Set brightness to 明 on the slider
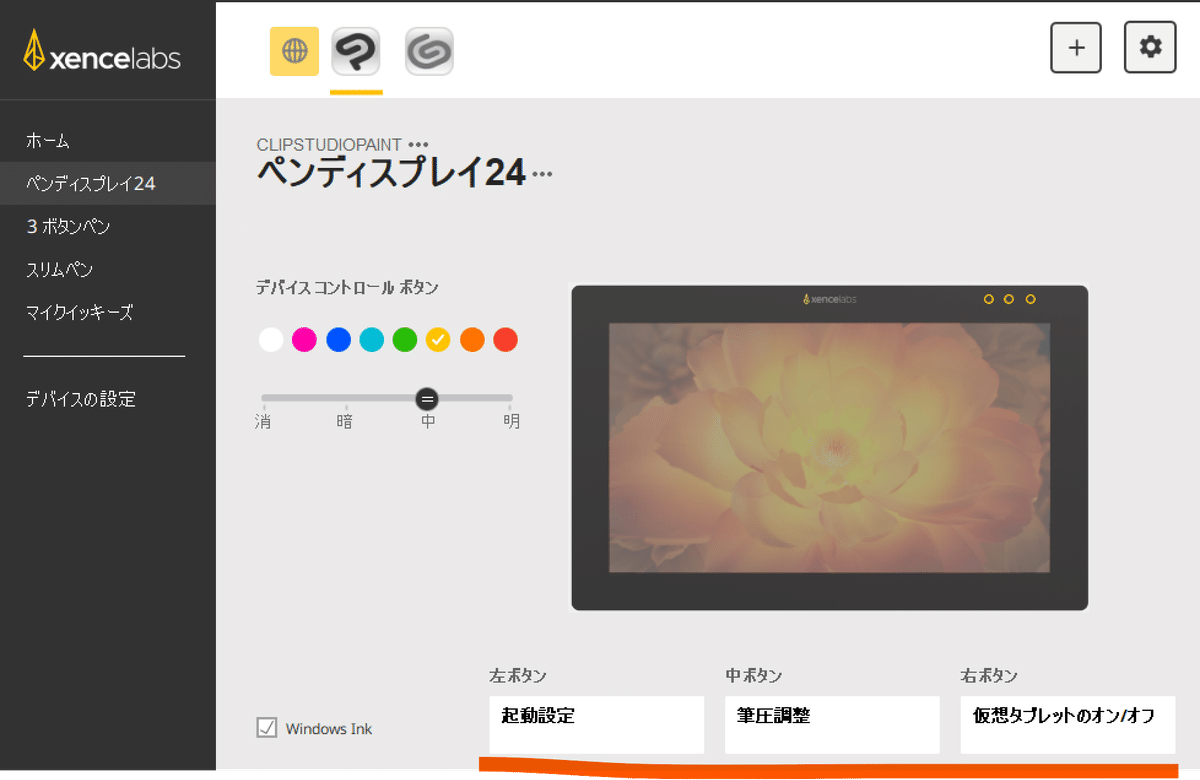This screenshot has width=1200, height=780. pos(511,421)
